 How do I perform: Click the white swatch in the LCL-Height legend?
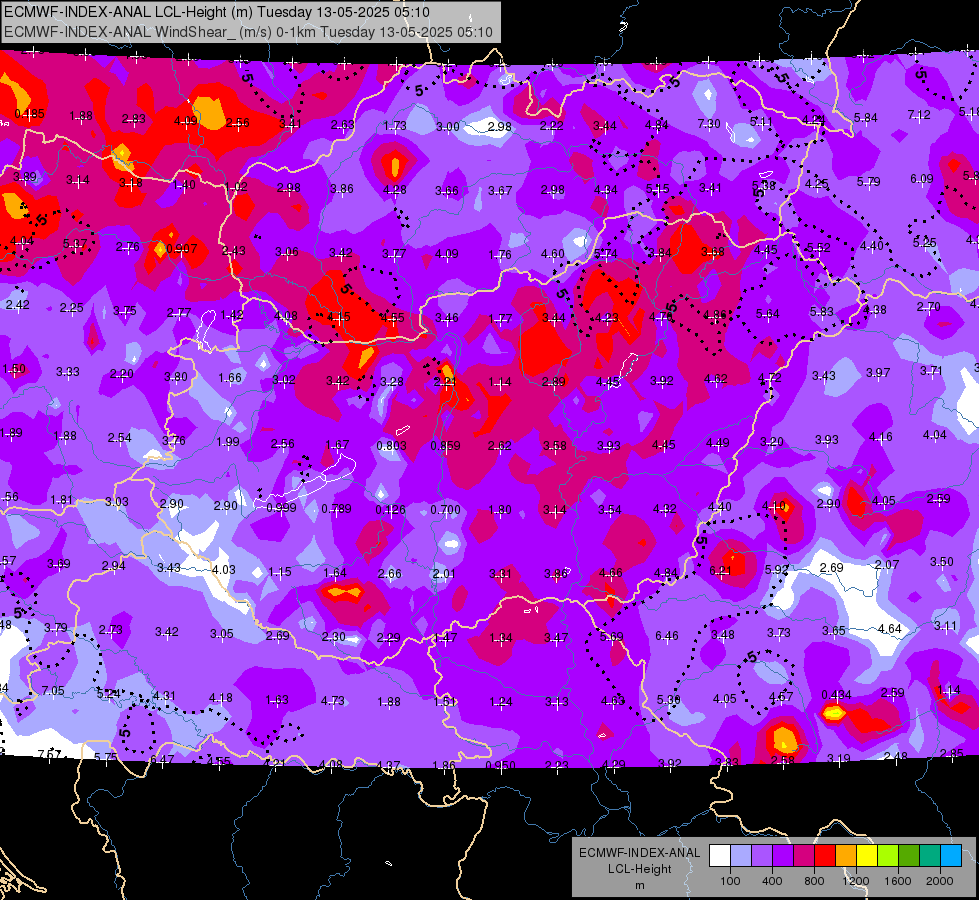720,856
